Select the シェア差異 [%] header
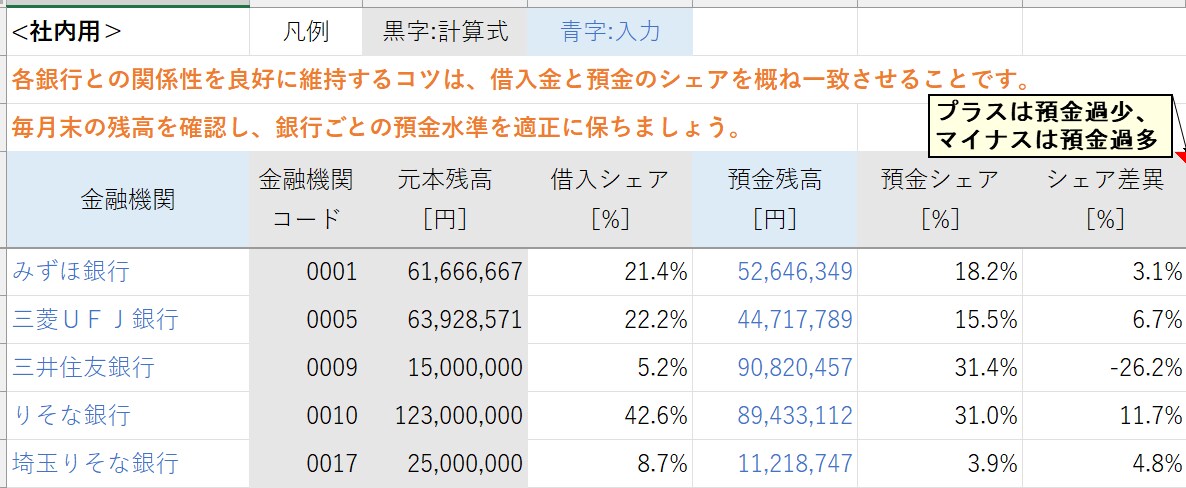 pyautogui.click(x=1104, y=199)
